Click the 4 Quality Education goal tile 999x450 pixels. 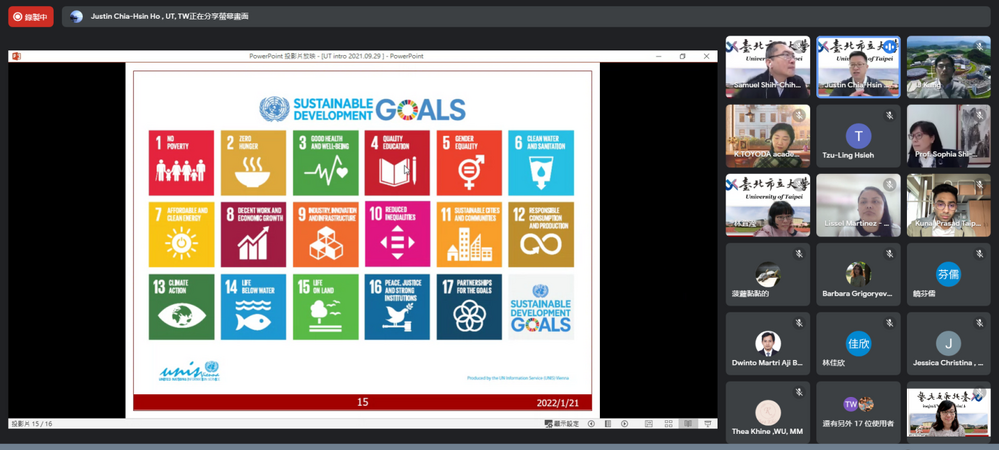point(398,163)
